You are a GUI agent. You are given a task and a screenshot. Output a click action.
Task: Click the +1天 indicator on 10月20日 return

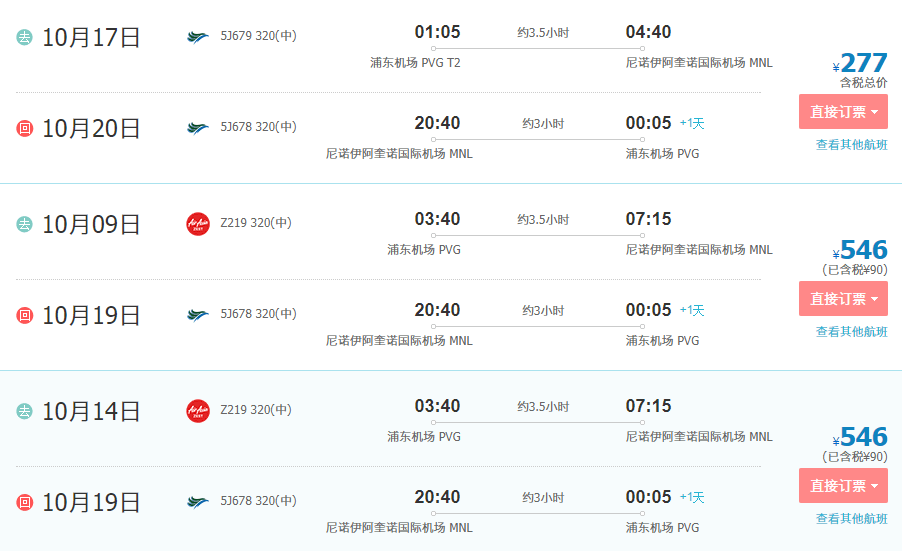[x=692, y=123]
